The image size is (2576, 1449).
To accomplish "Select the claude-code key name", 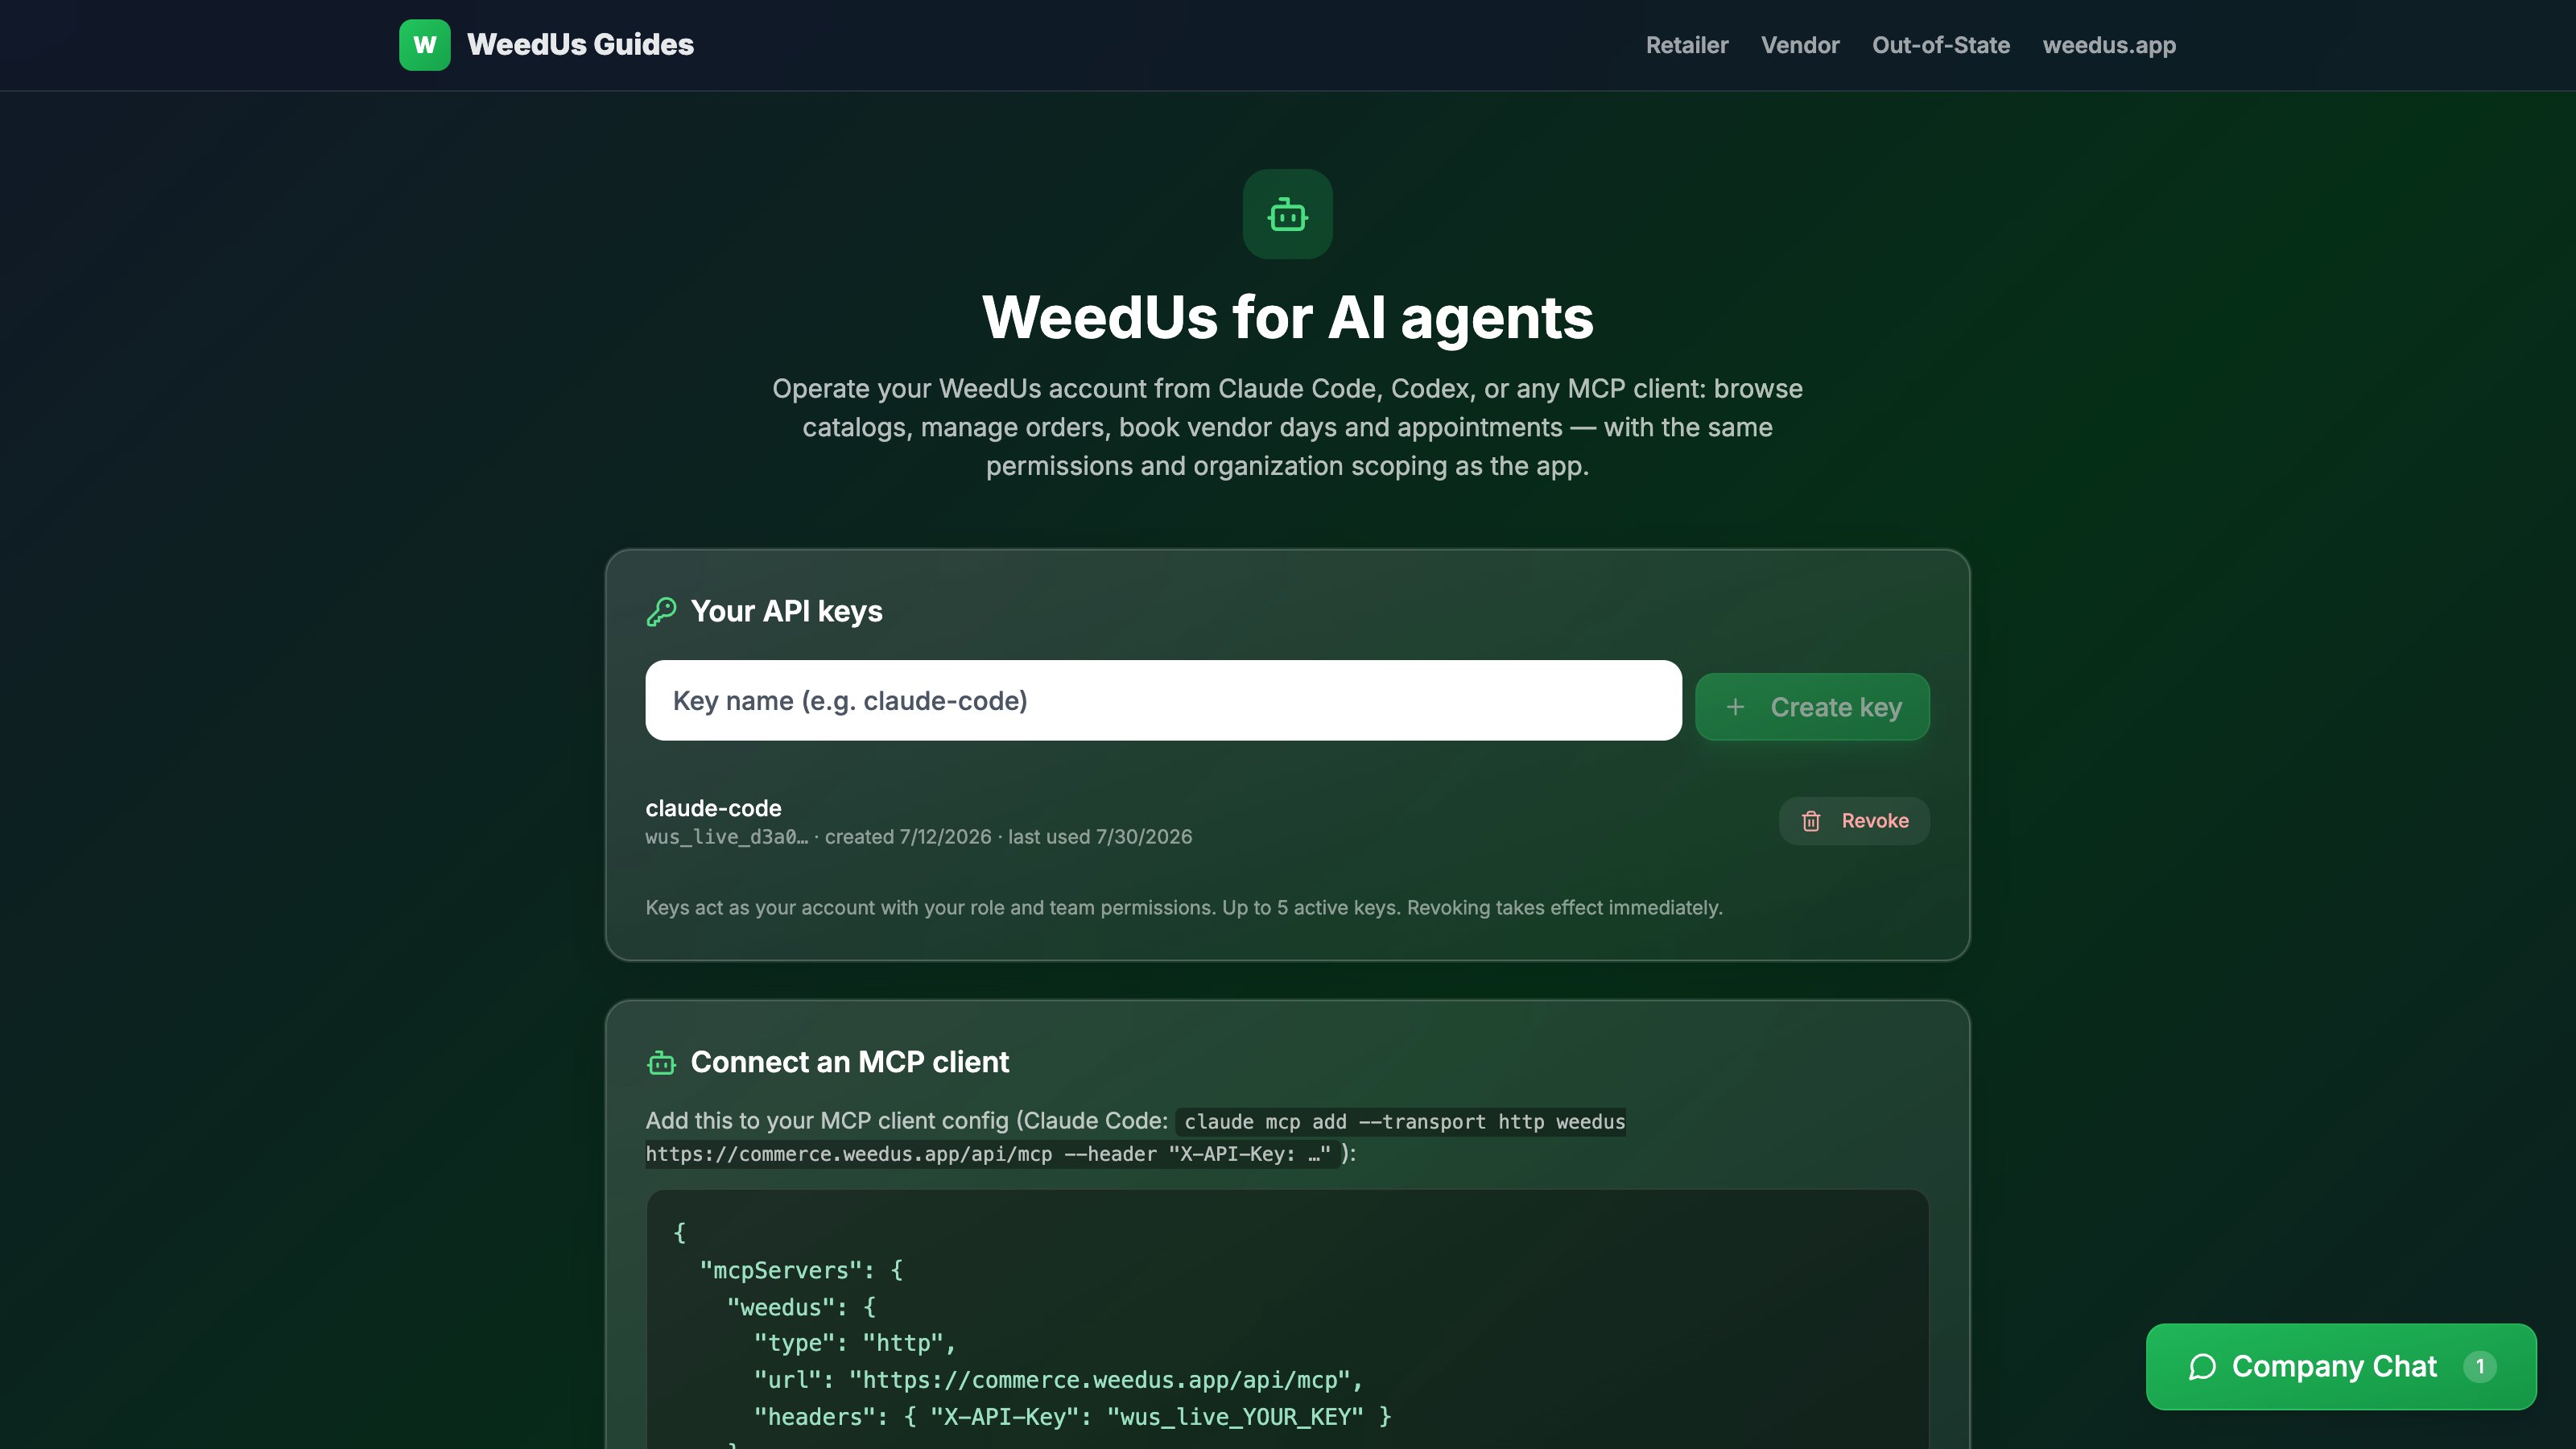I will point(713,808).
